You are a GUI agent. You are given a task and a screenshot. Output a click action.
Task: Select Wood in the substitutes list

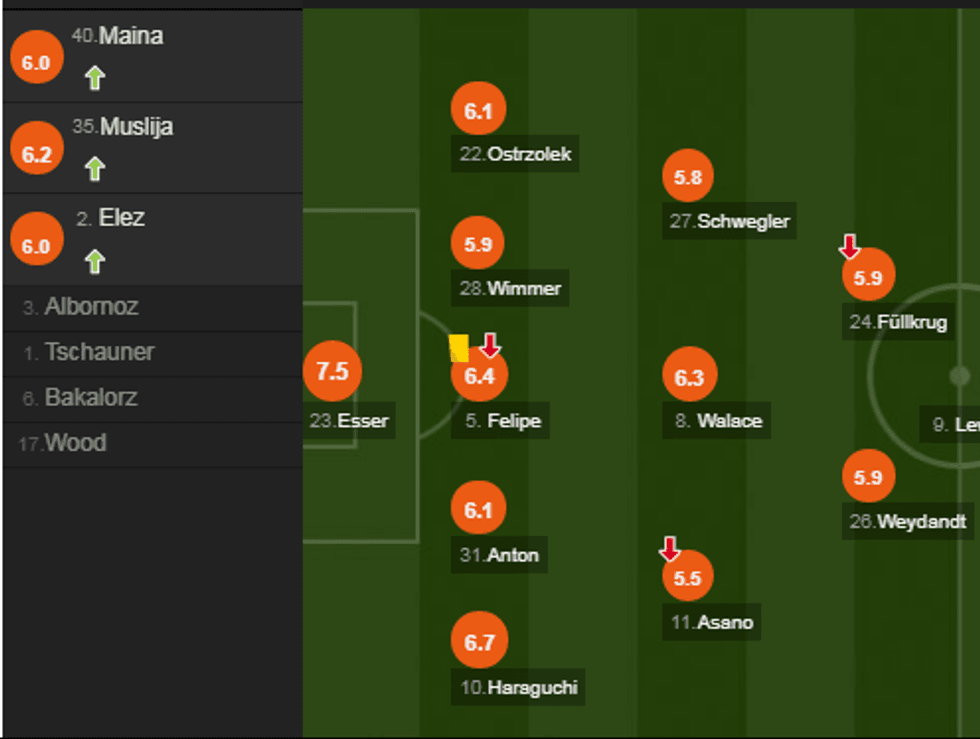tap(75, 443)
